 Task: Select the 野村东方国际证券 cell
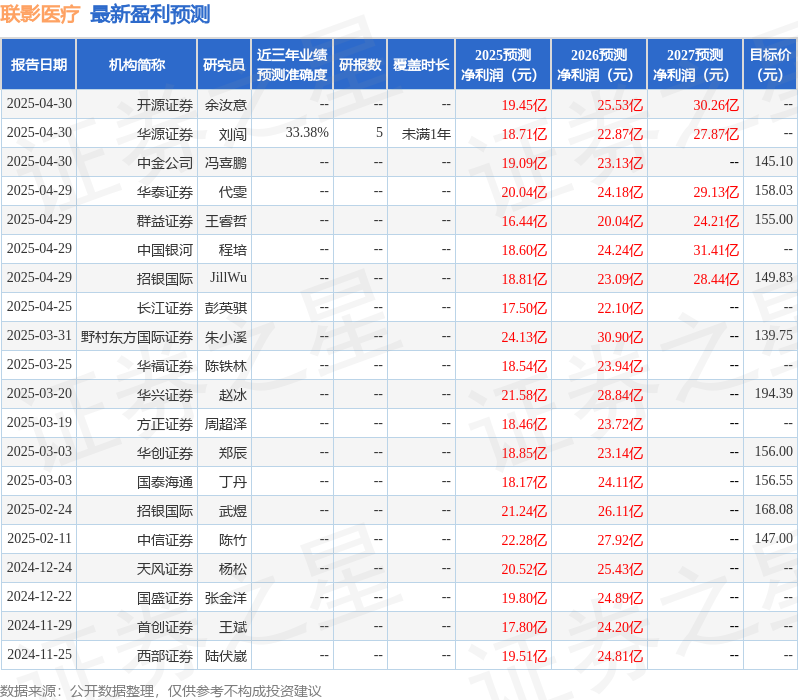137,338
